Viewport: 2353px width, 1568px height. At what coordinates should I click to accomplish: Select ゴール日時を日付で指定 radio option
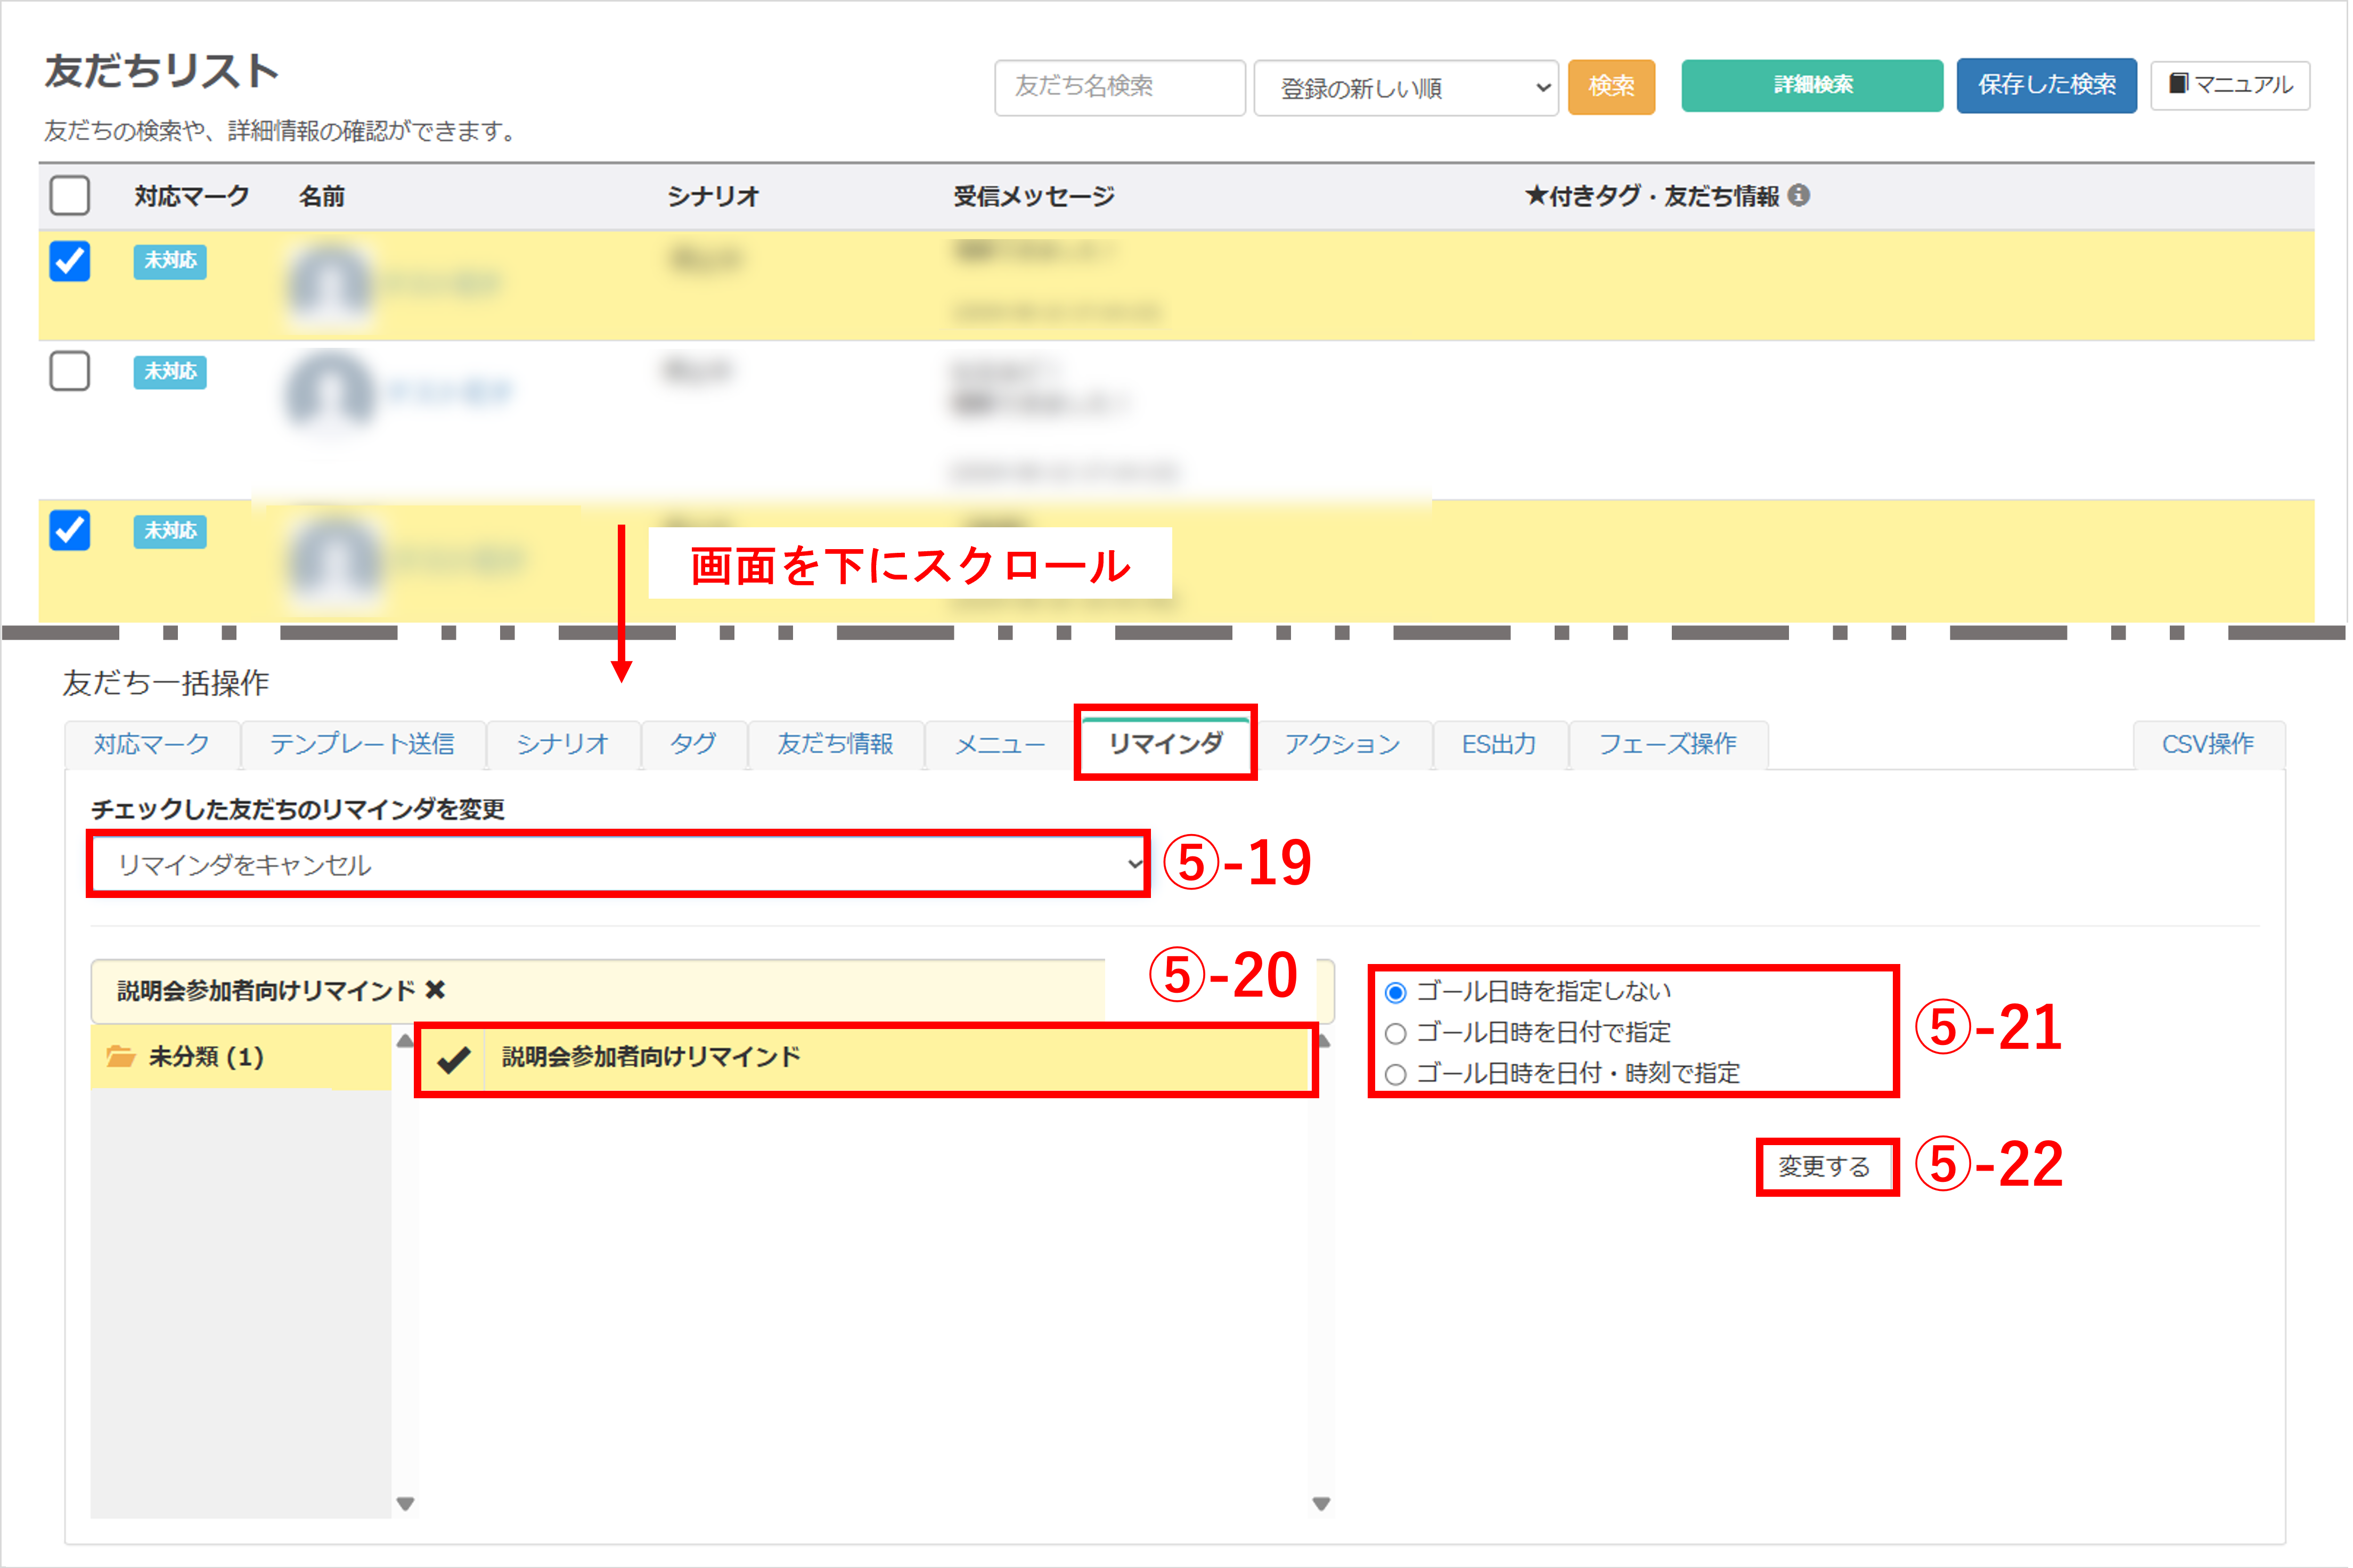pos(1396,1033)
